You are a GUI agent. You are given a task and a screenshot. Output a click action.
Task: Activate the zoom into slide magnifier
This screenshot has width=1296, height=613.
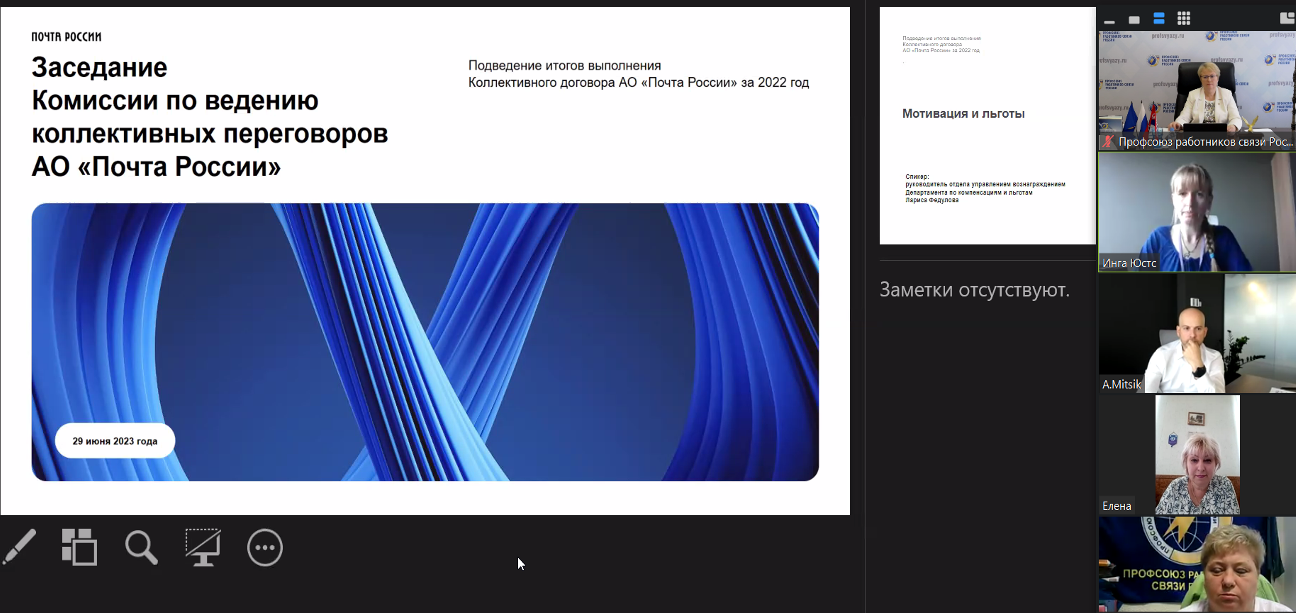(x=141, y=547)
